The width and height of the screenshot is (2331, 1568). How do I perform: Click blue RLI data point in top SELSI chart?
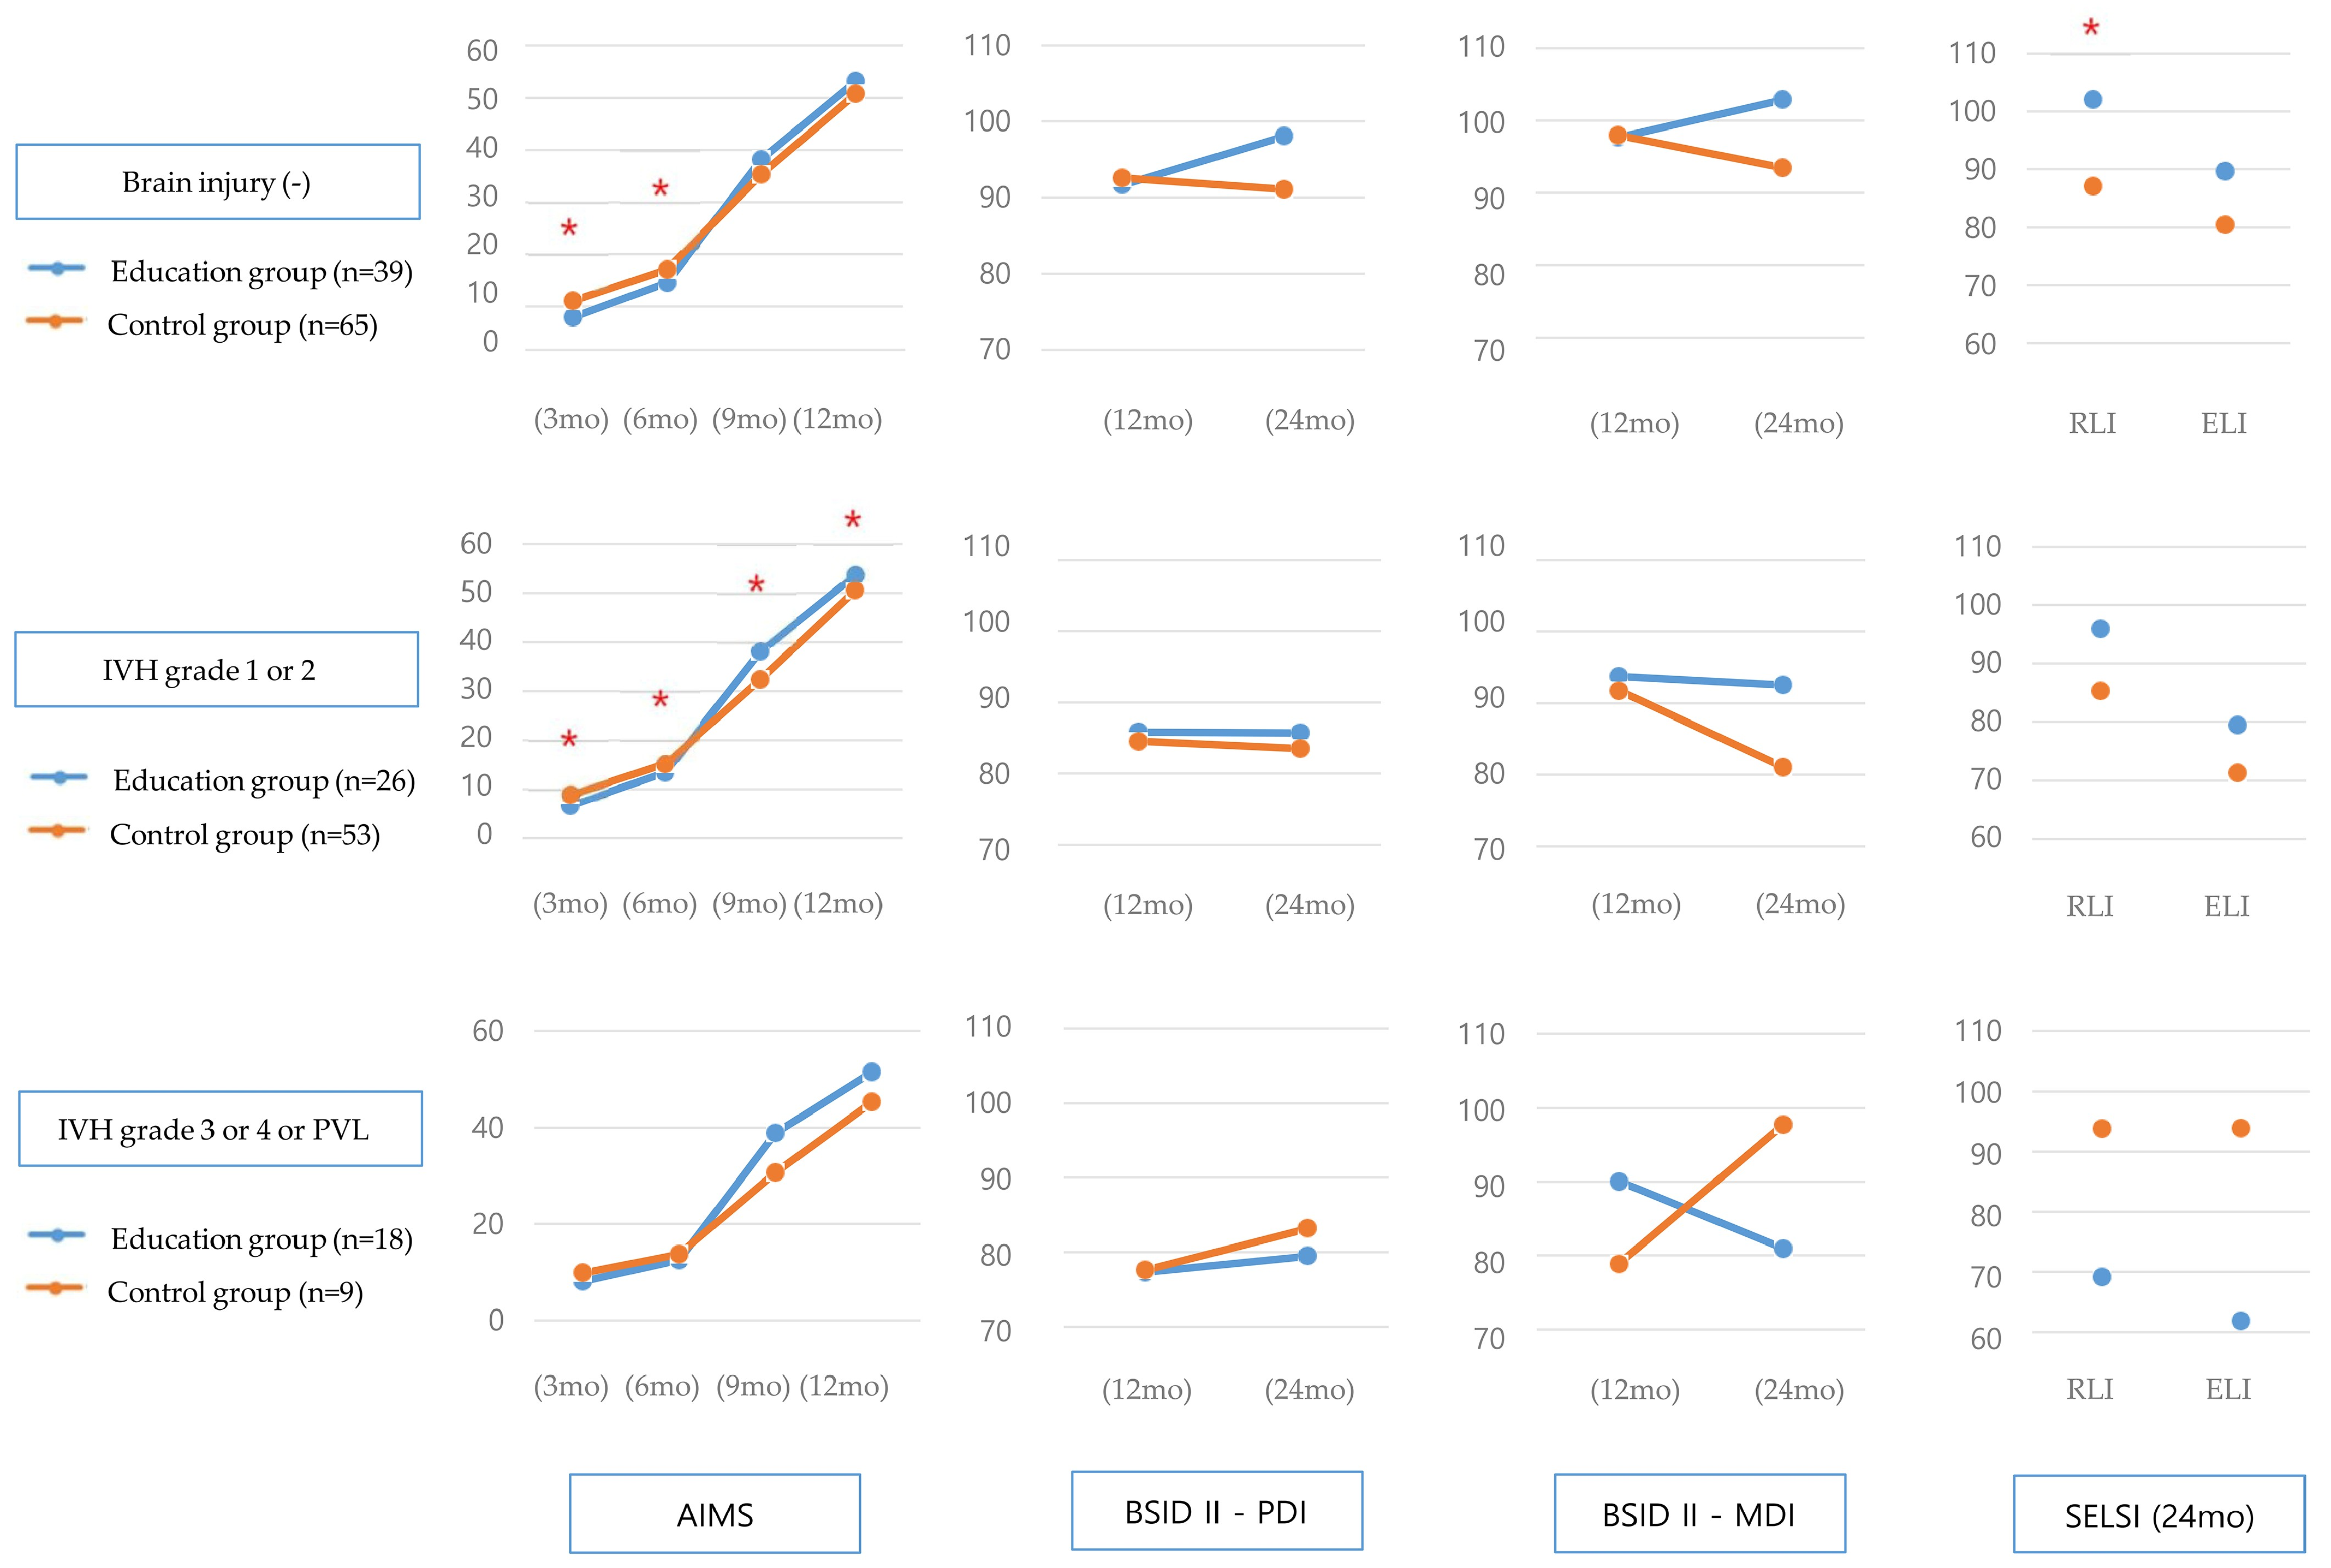click(x=2092, y=99)
